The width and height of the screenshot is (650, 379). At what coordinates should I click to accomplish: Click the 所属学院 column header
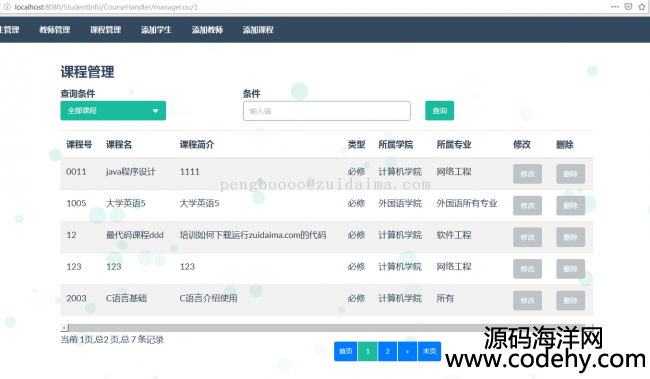coord(395,144)
